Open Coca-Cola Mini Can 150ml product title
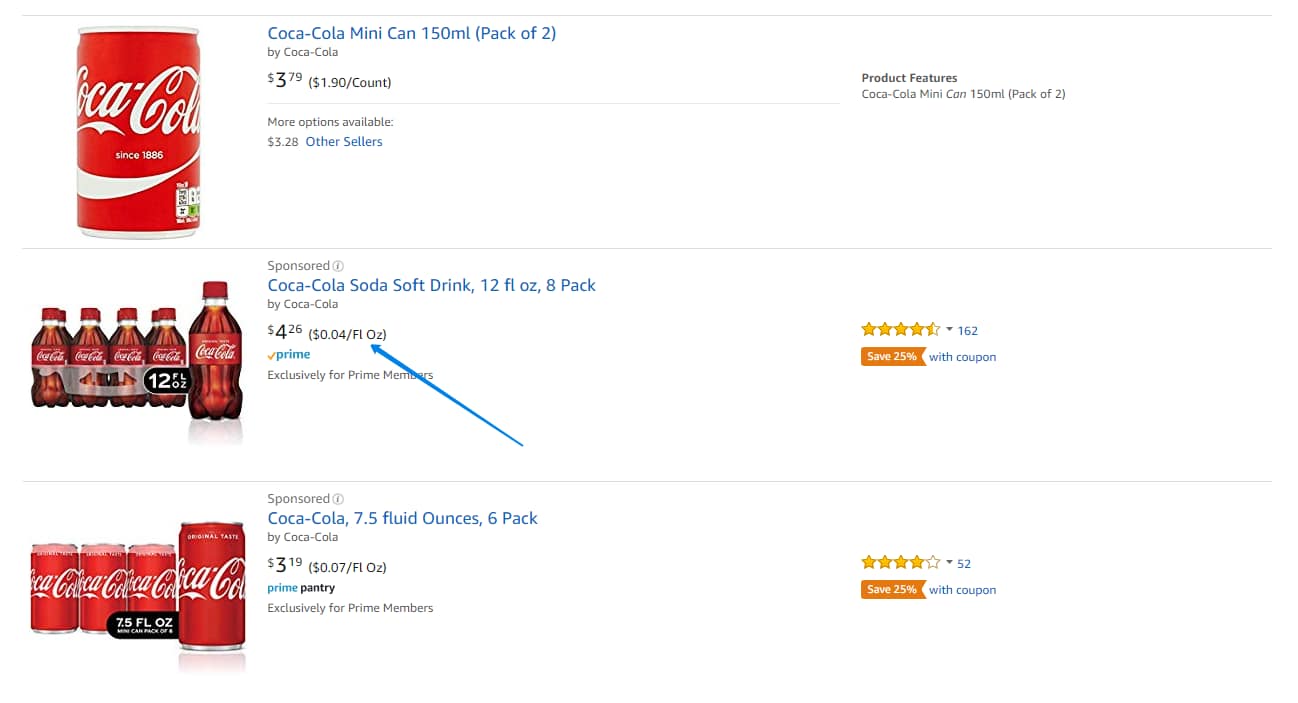 [411, 33]
